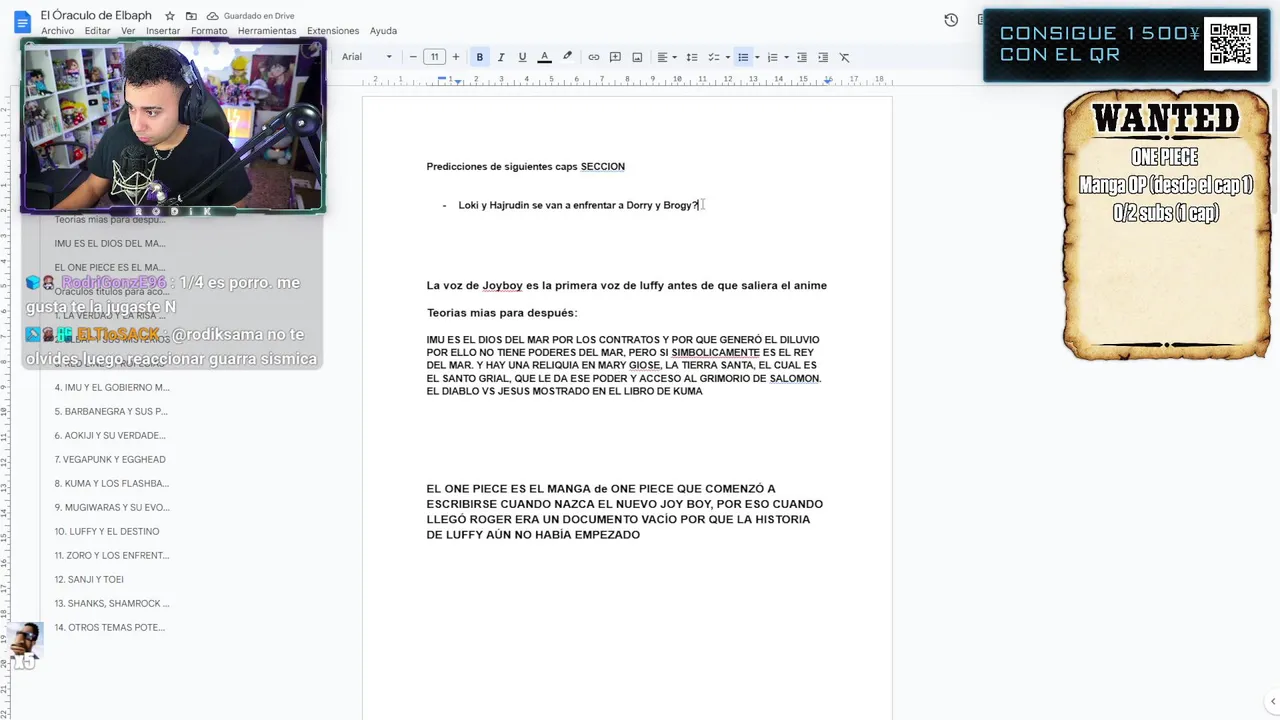This screenshot has height=720, width=1280.
Task: Open the text color picker
Action: 544,57
